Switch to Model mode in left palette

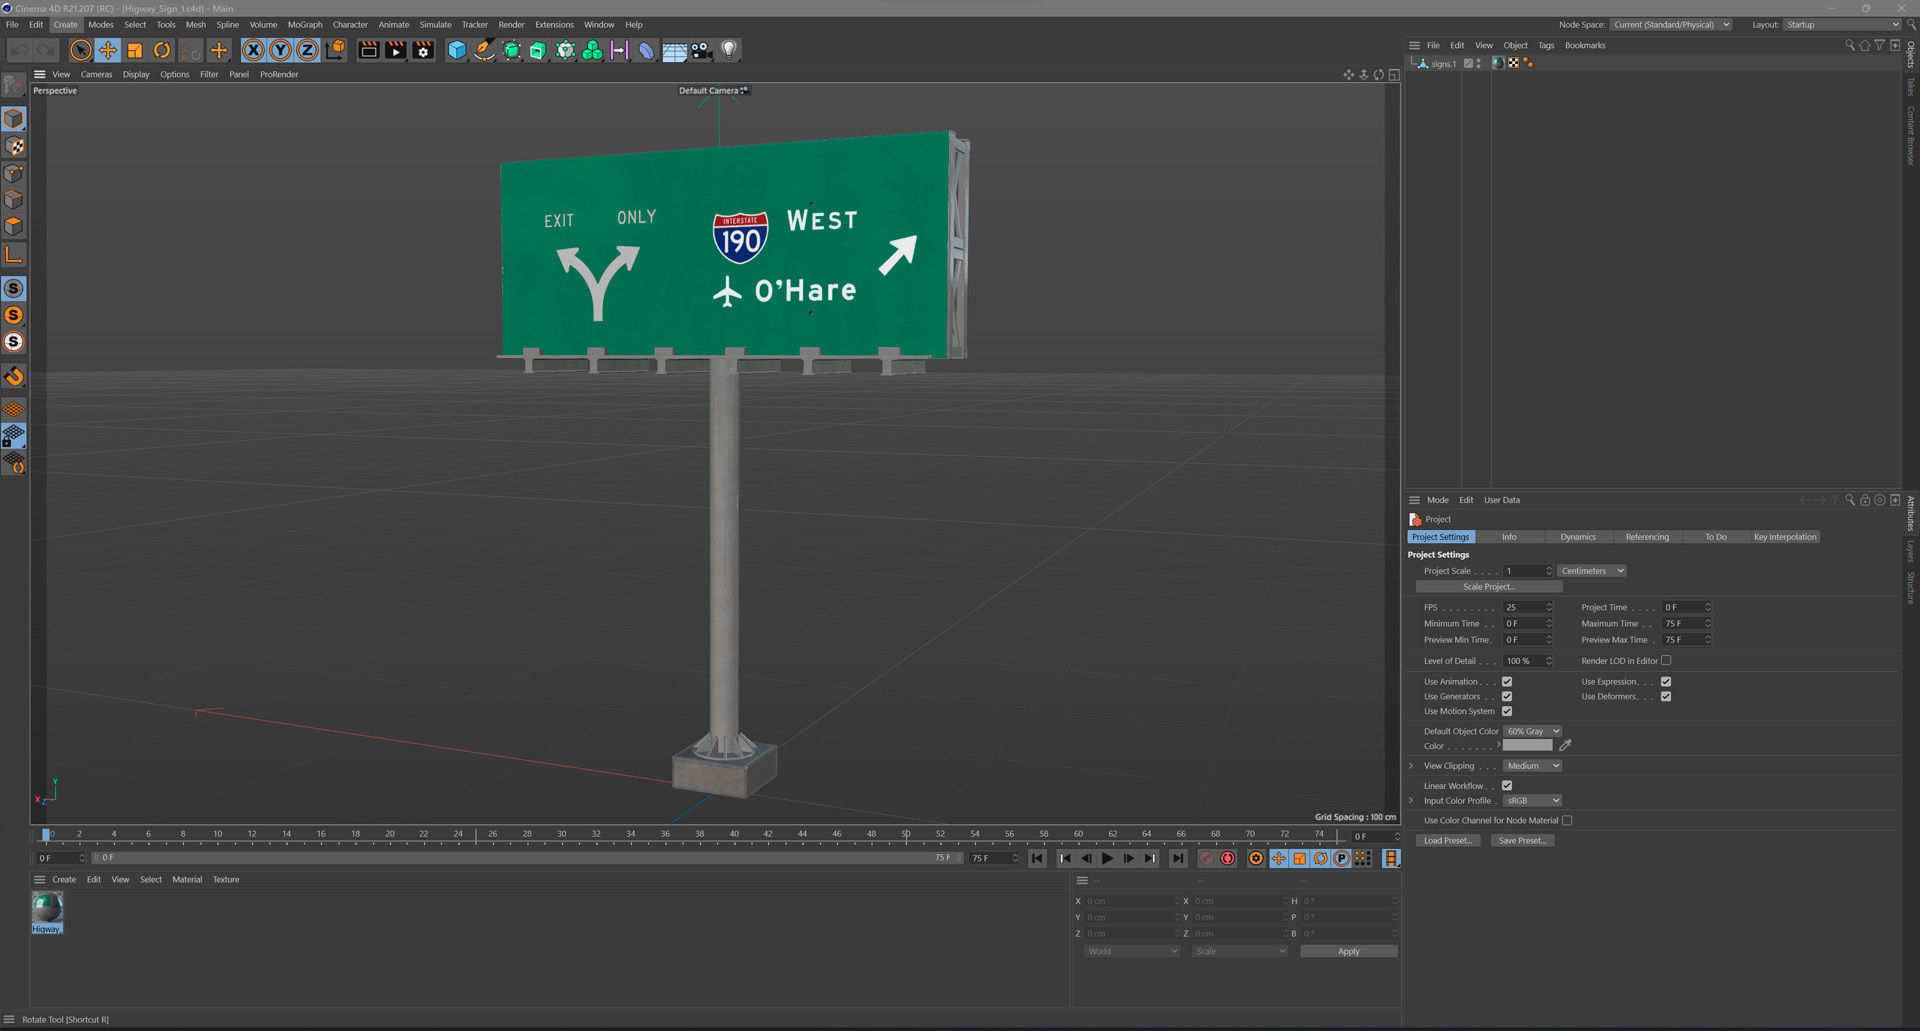[x=14, y=119]
